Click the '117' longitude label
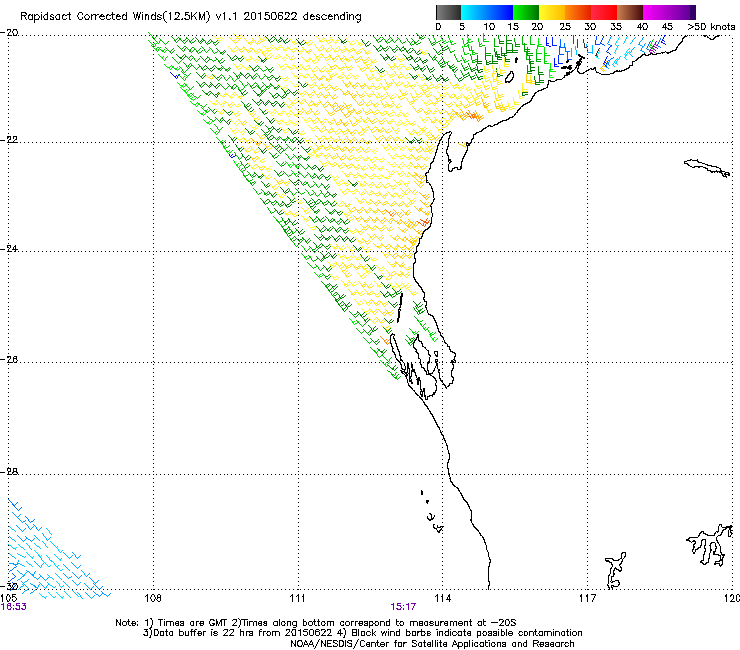This screenshot has width=740, height=650. pos(587,599)
